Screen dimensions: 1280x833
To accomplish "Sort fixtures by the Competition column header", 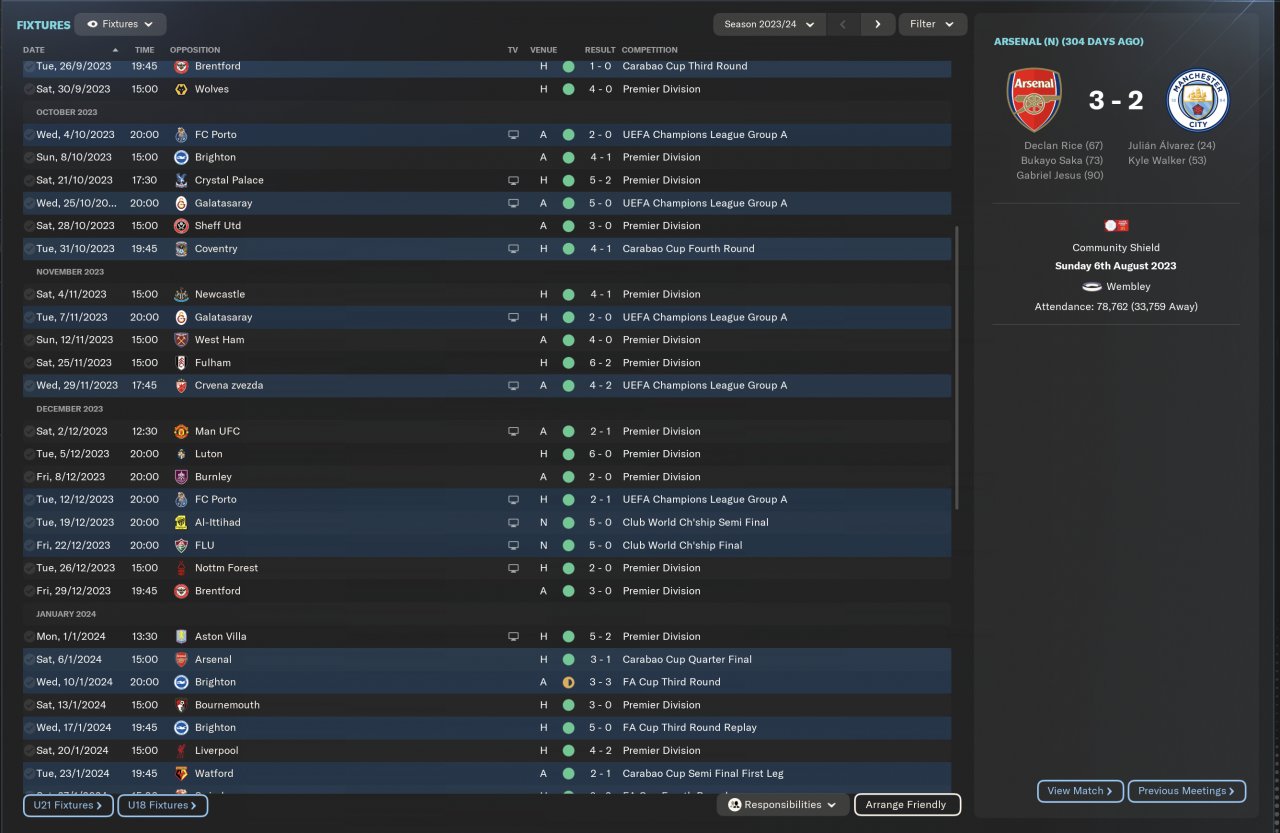I will 649,50.
